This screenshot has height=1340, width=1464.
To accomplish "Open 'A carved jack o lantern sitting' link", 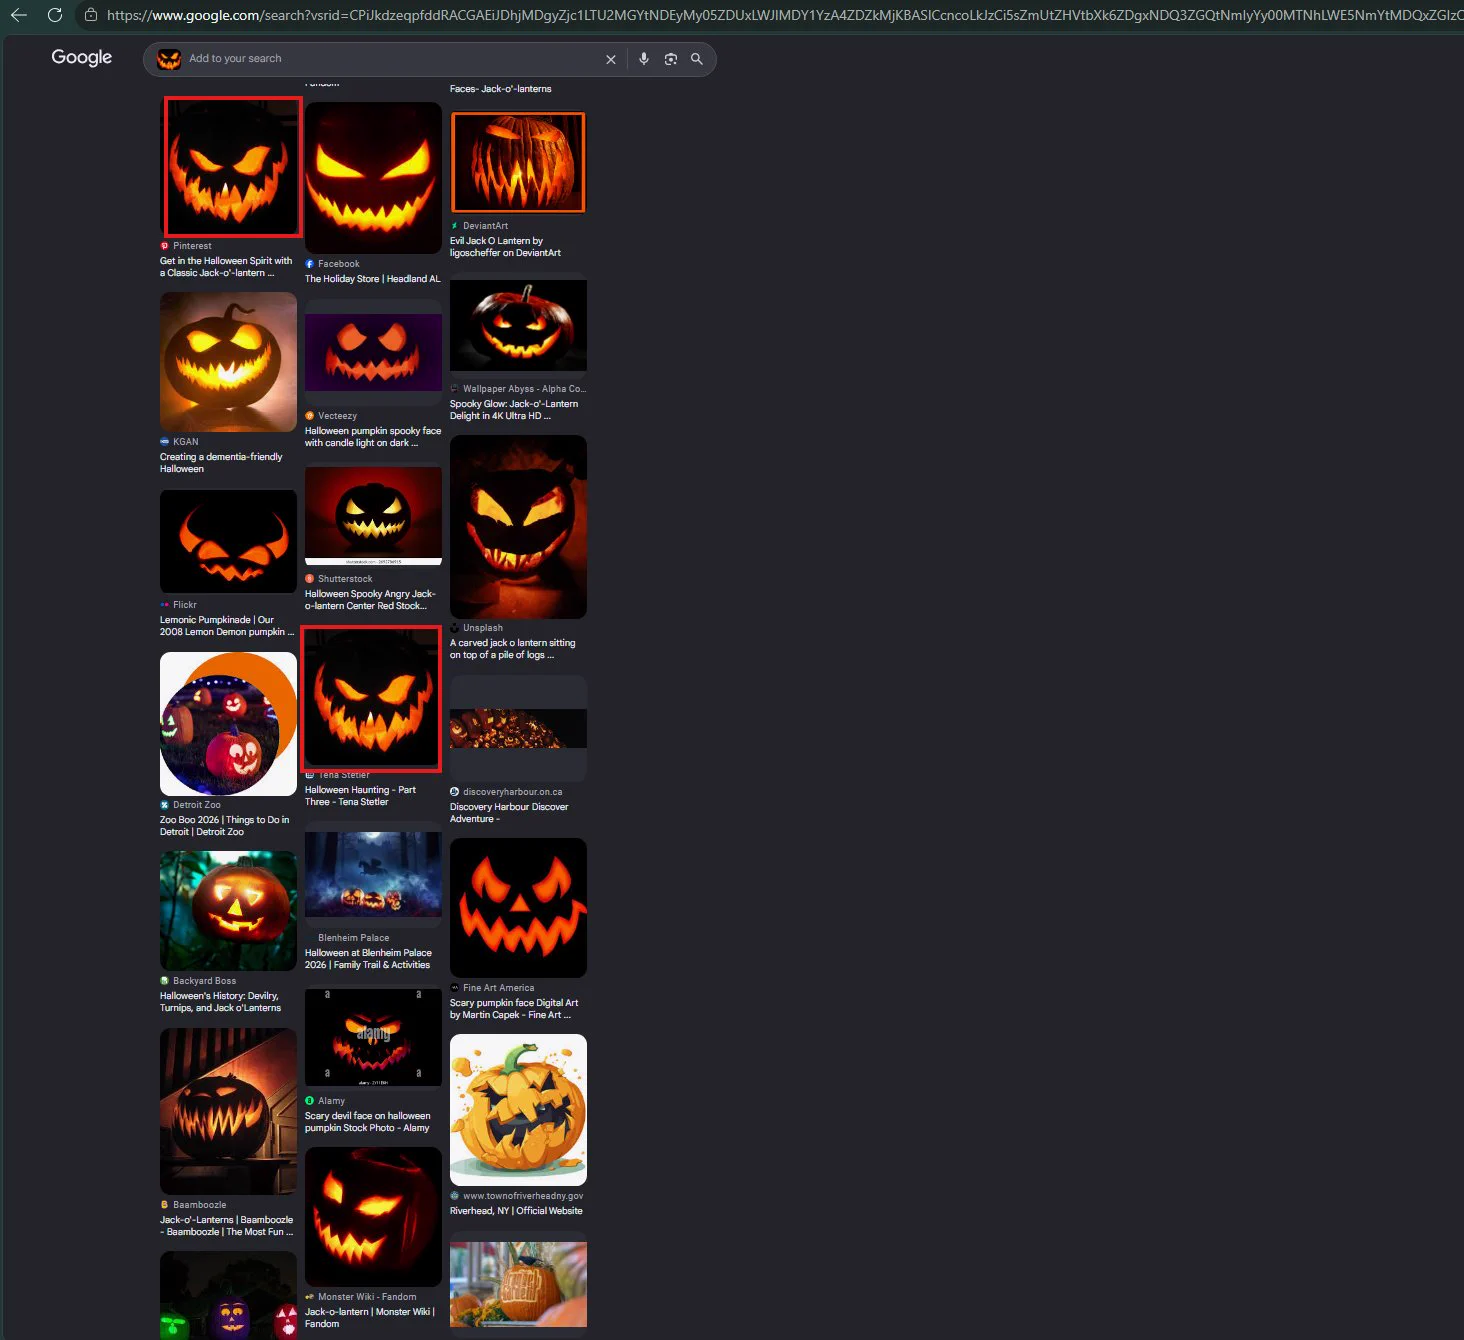I will coord(512,649).
